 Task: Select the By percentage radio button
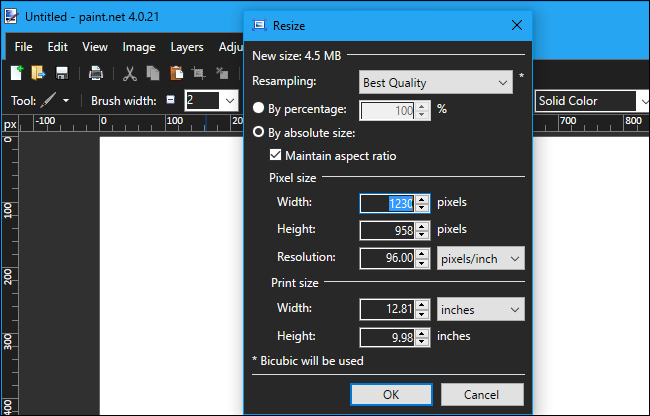point(260,109)
